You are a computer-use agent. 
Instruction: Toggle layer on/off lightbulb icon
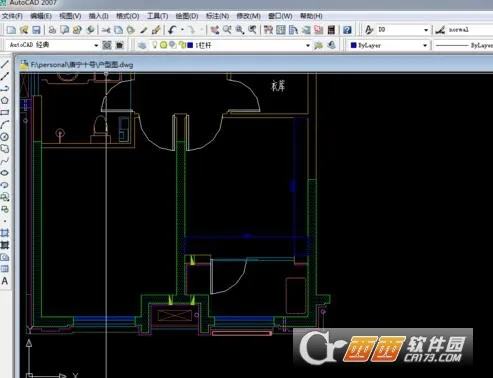(x=154, y=45)
